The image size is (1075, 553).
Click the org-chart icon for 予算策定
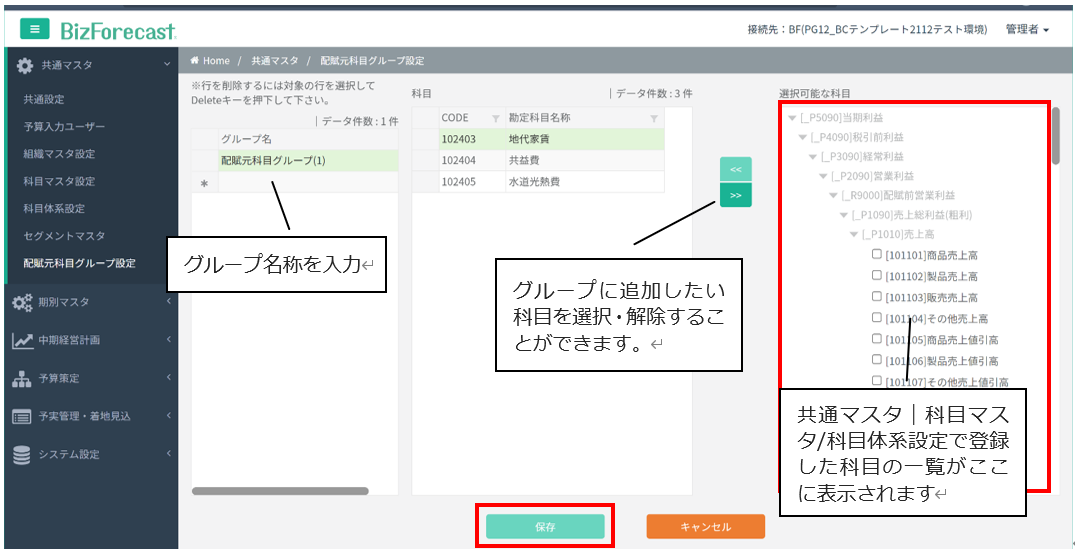click(x=22, y=378)
